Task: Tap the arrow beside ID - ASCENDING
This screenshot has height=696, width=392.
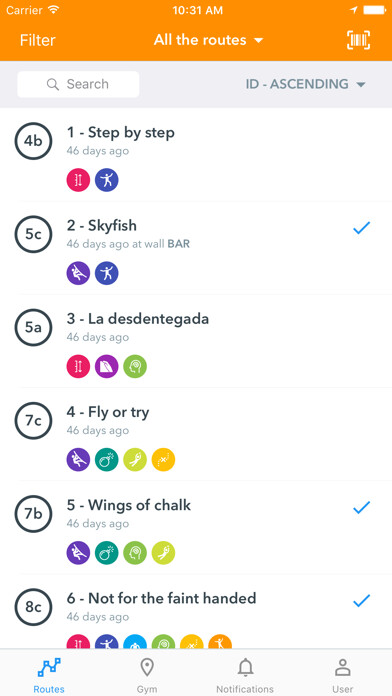Action: tap(360, 84)
